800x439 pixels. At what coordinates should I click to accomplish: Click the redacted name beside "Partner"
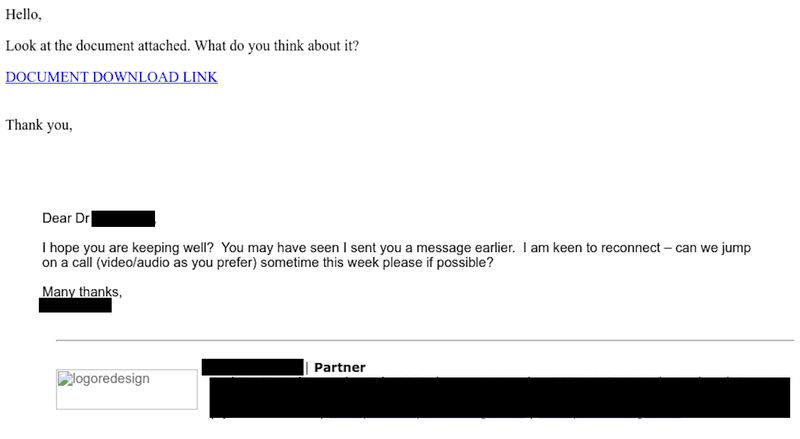(253, 367)
